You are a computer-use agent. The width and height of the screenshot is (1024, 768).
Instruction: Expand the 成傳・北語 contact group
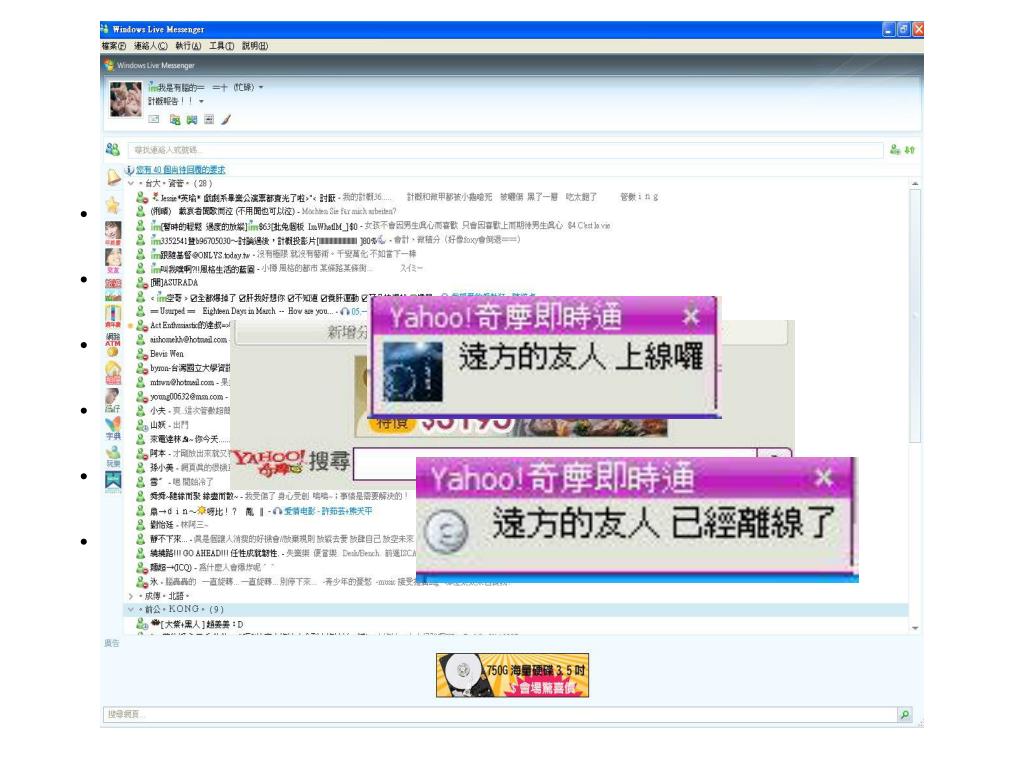coord(131,596)
